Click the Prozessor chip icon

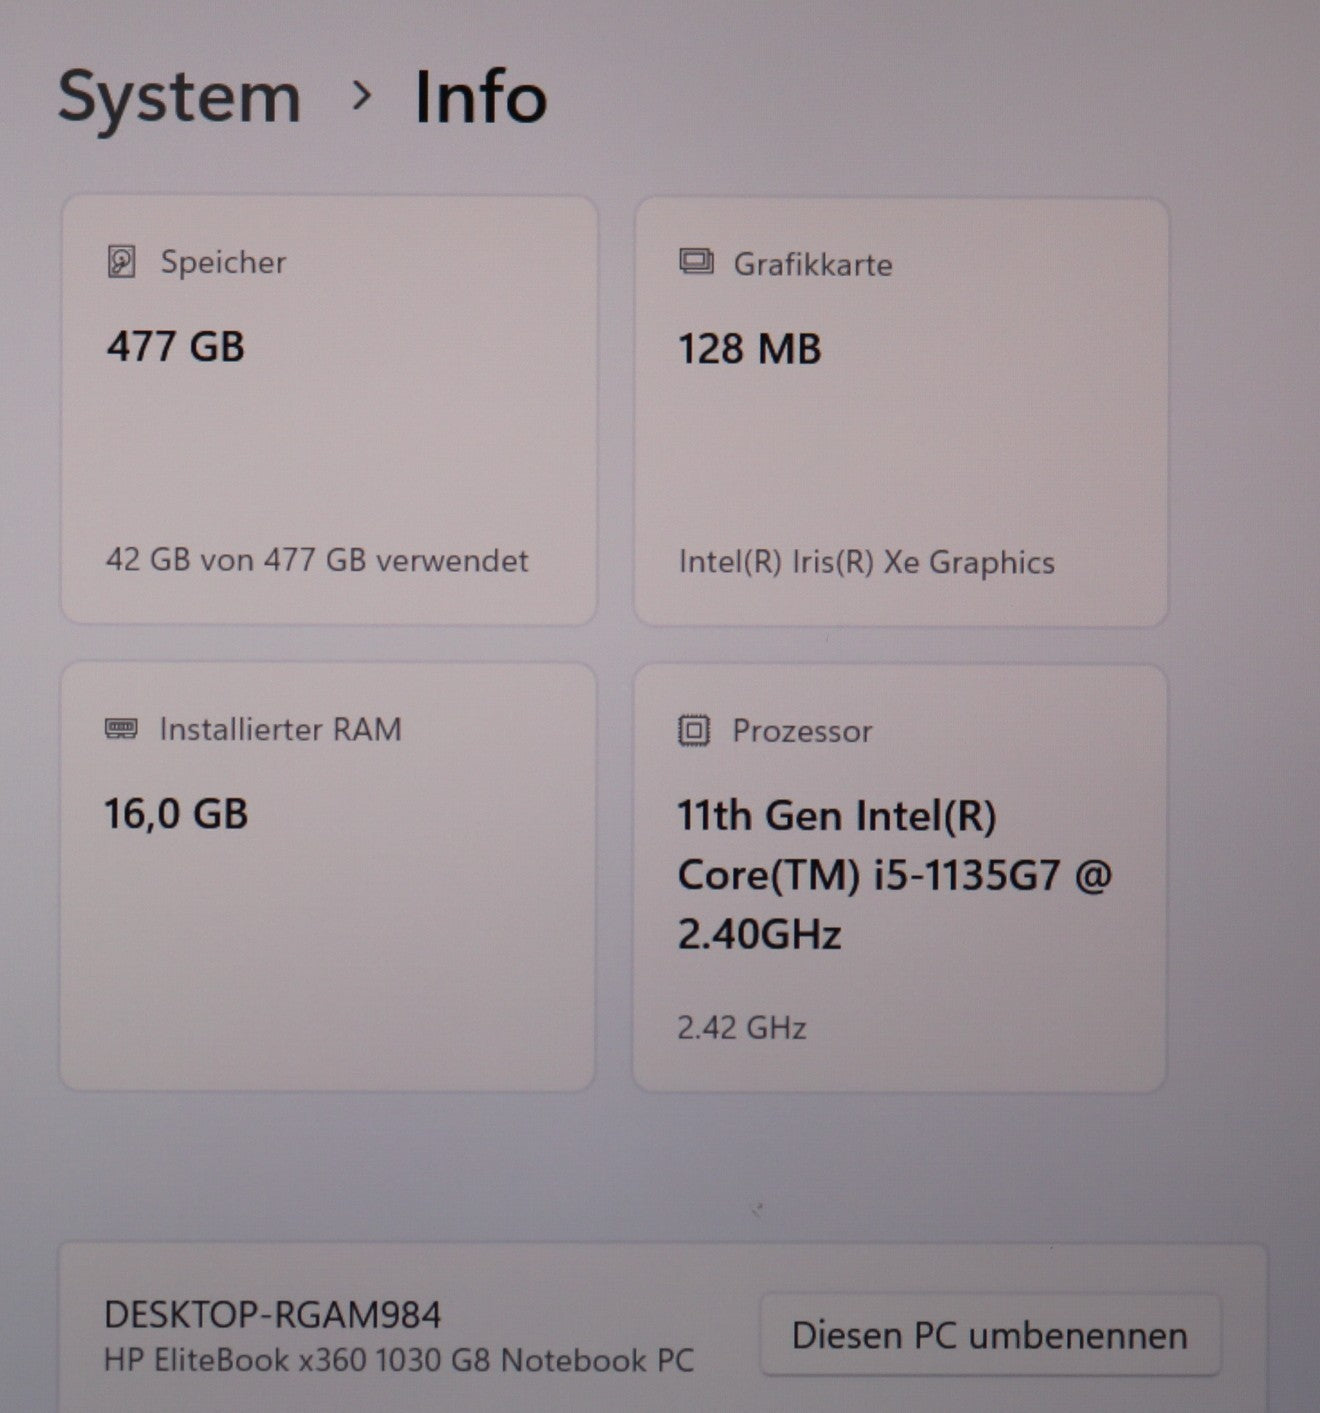[693, 731]
